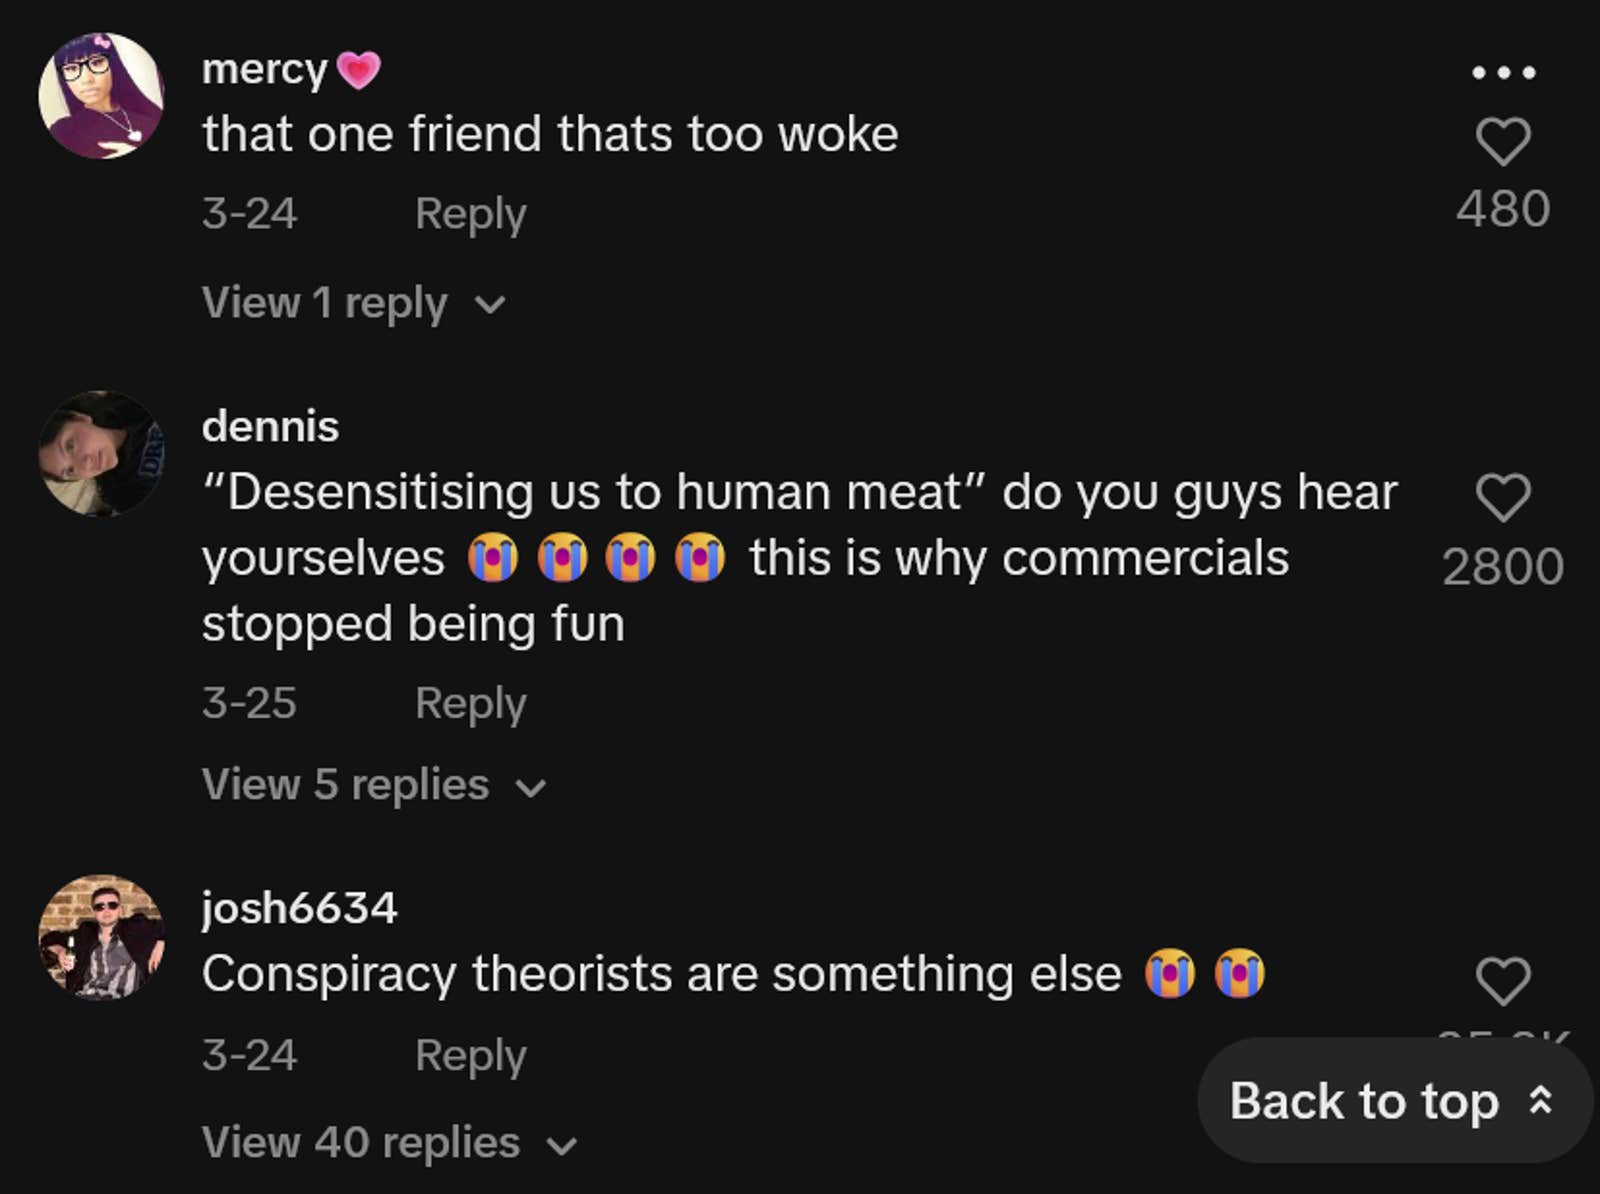
Task: Open the three-dot menu on mercy's comment
Action: (1503, 72)
